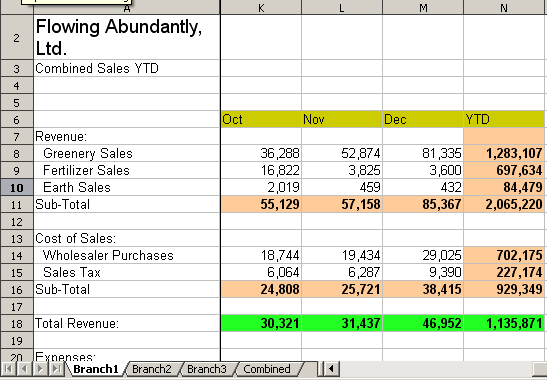Screen dimensions: 551x382
Task: Click the Wholesaler Purchases label cell
Action: (x=127, y=255)
